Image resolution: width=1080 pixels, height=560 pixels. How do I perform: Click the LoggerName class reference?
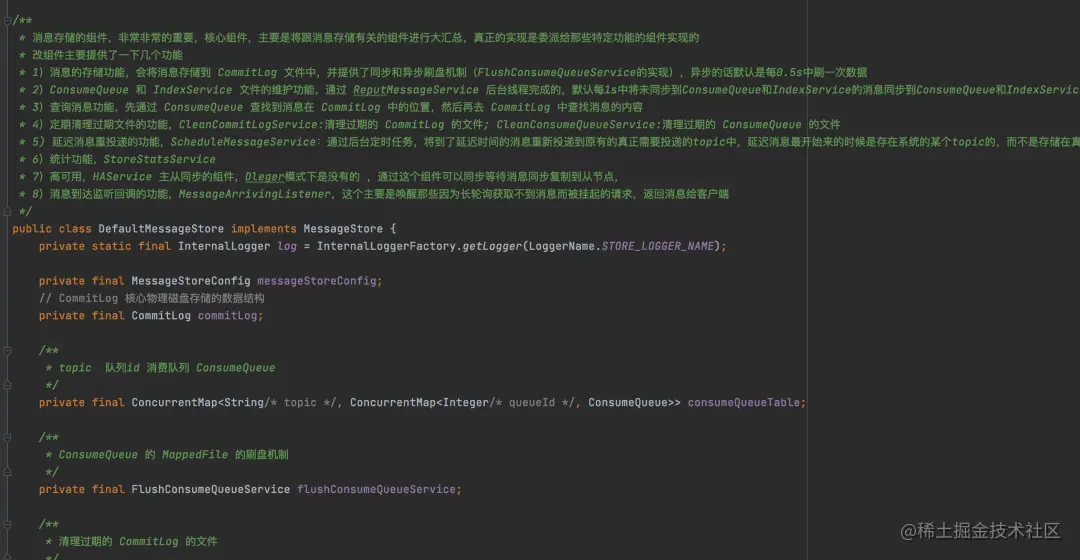point(561,246)
